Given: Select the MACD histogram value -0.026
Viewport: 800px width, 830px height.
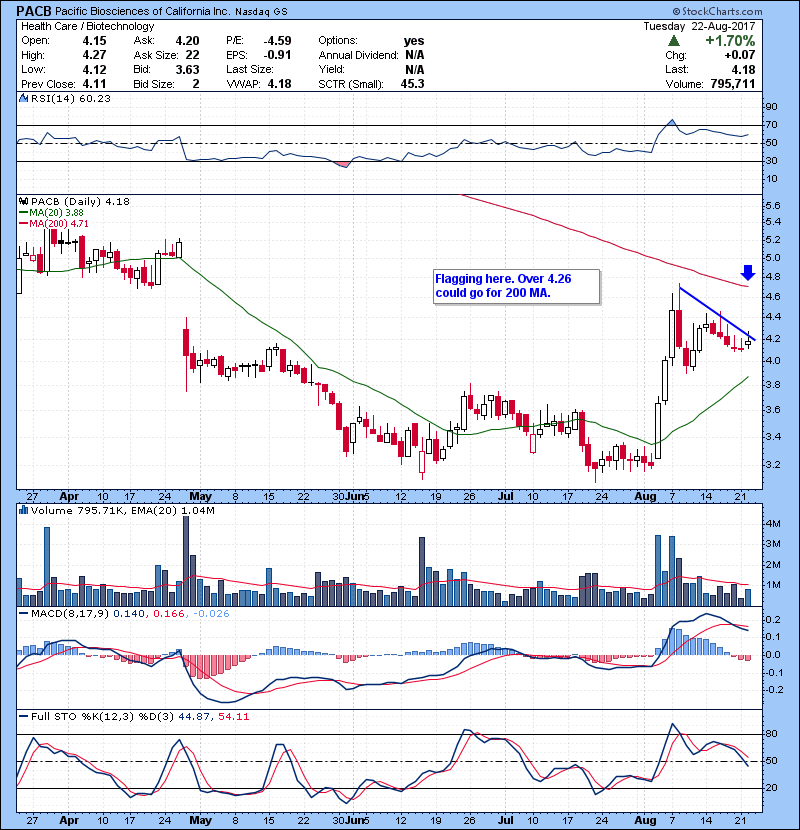Looking at the screenshot, I should tap(211, 614).
